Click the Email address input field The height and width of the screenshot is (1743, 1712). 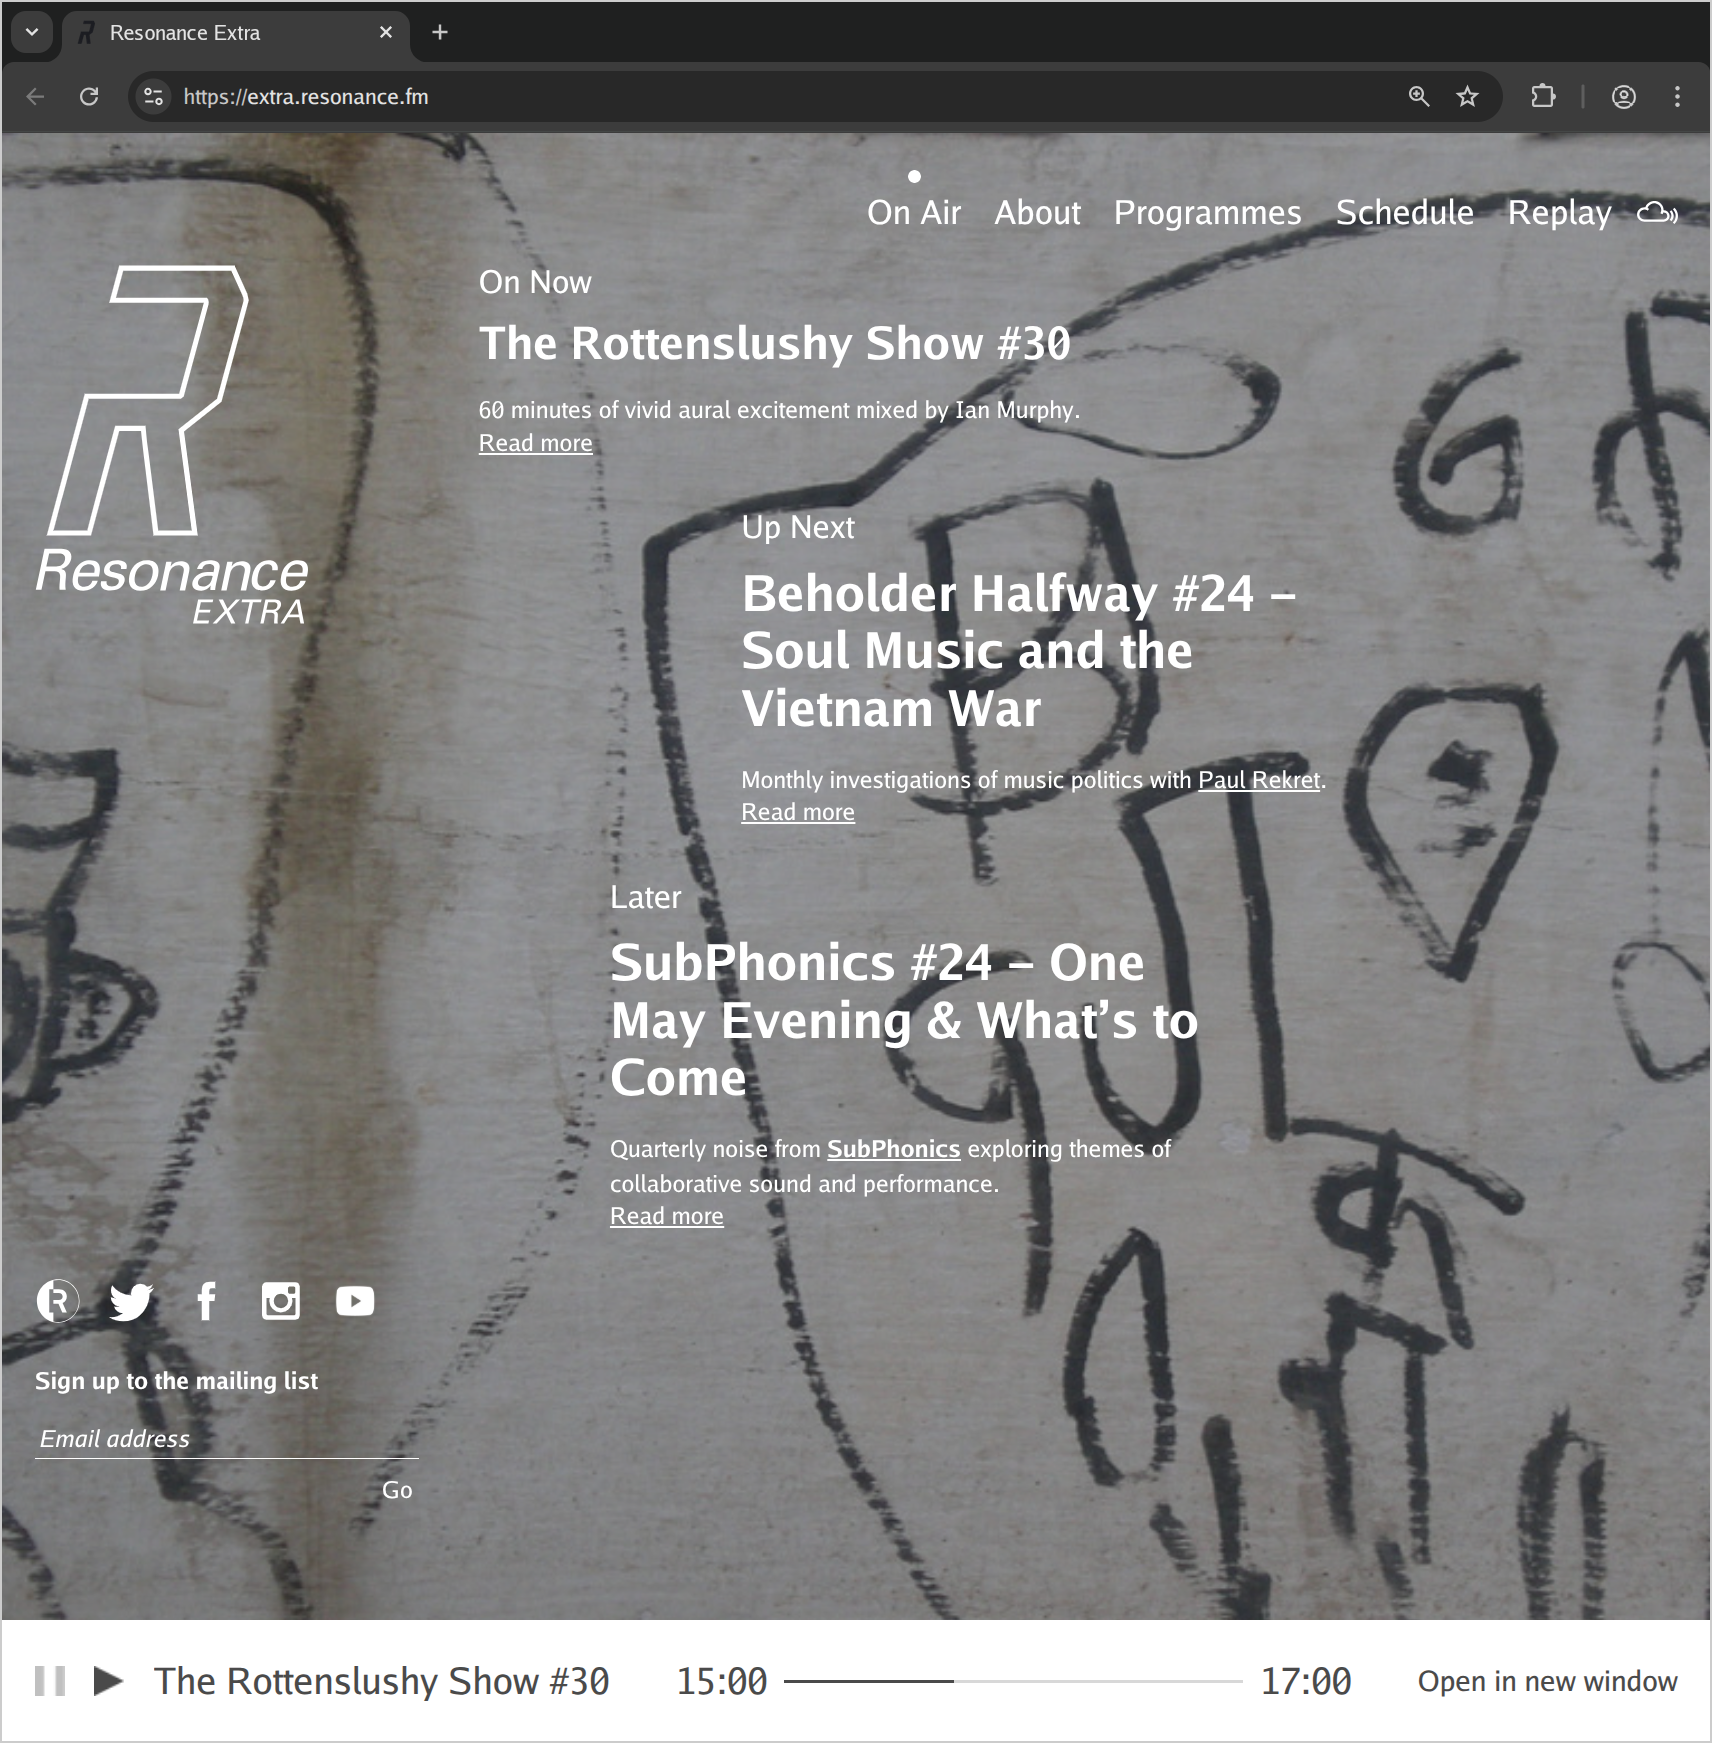[x=226, y=1439]
